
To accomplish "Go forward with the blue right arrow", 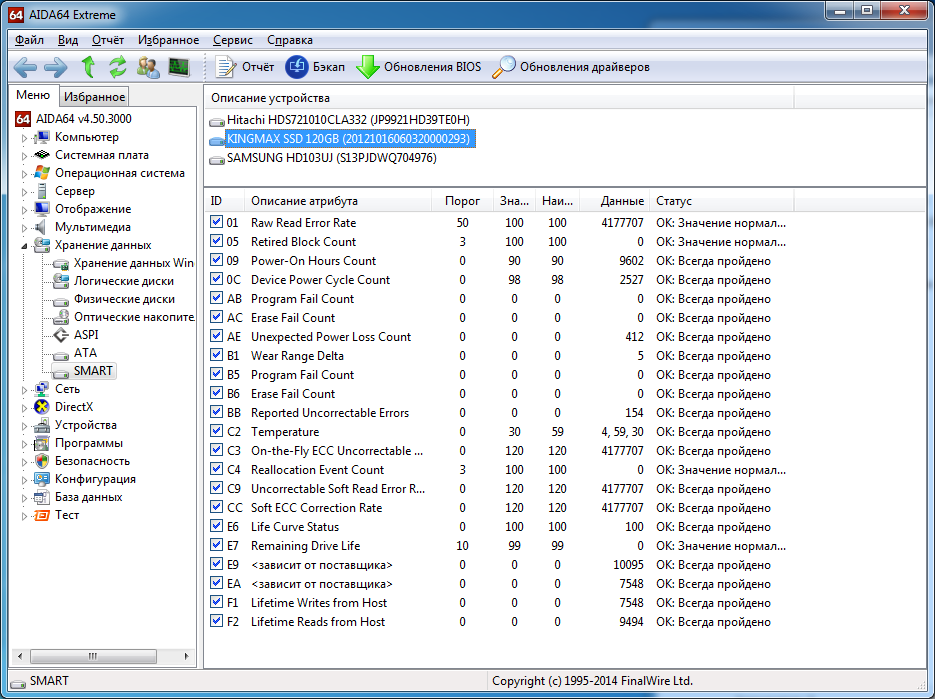I will point(55,67).
